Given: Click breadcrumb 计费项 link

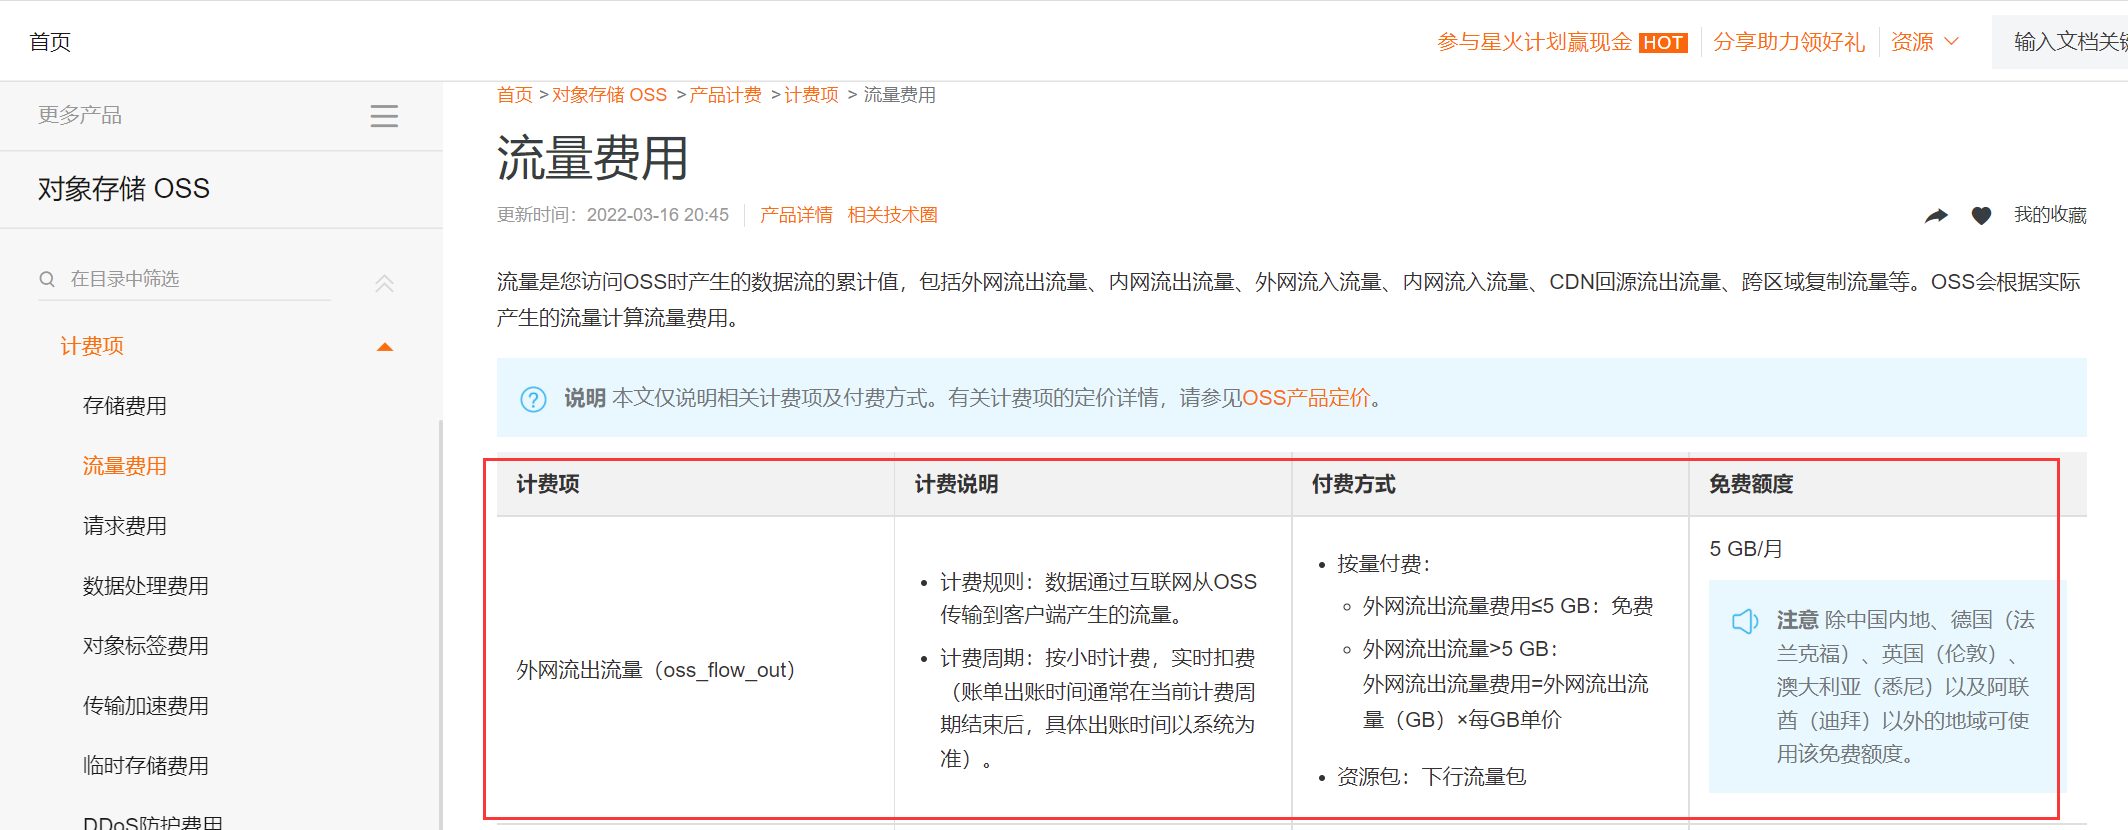Looking at the screenshot, I should point(811,95).
